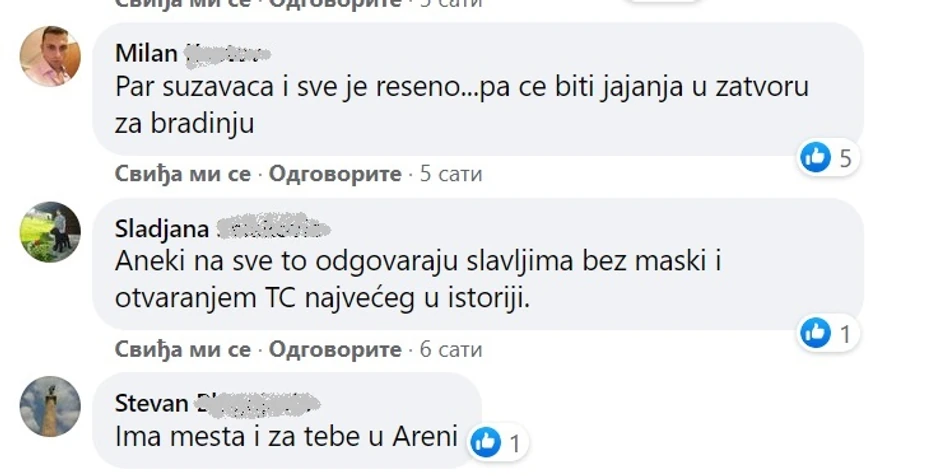Image resolution: width=940 pixels, height=476 pixels.
Task: Open the "5 сати" timestamp below Milan's comment
Action: (450, 174)
